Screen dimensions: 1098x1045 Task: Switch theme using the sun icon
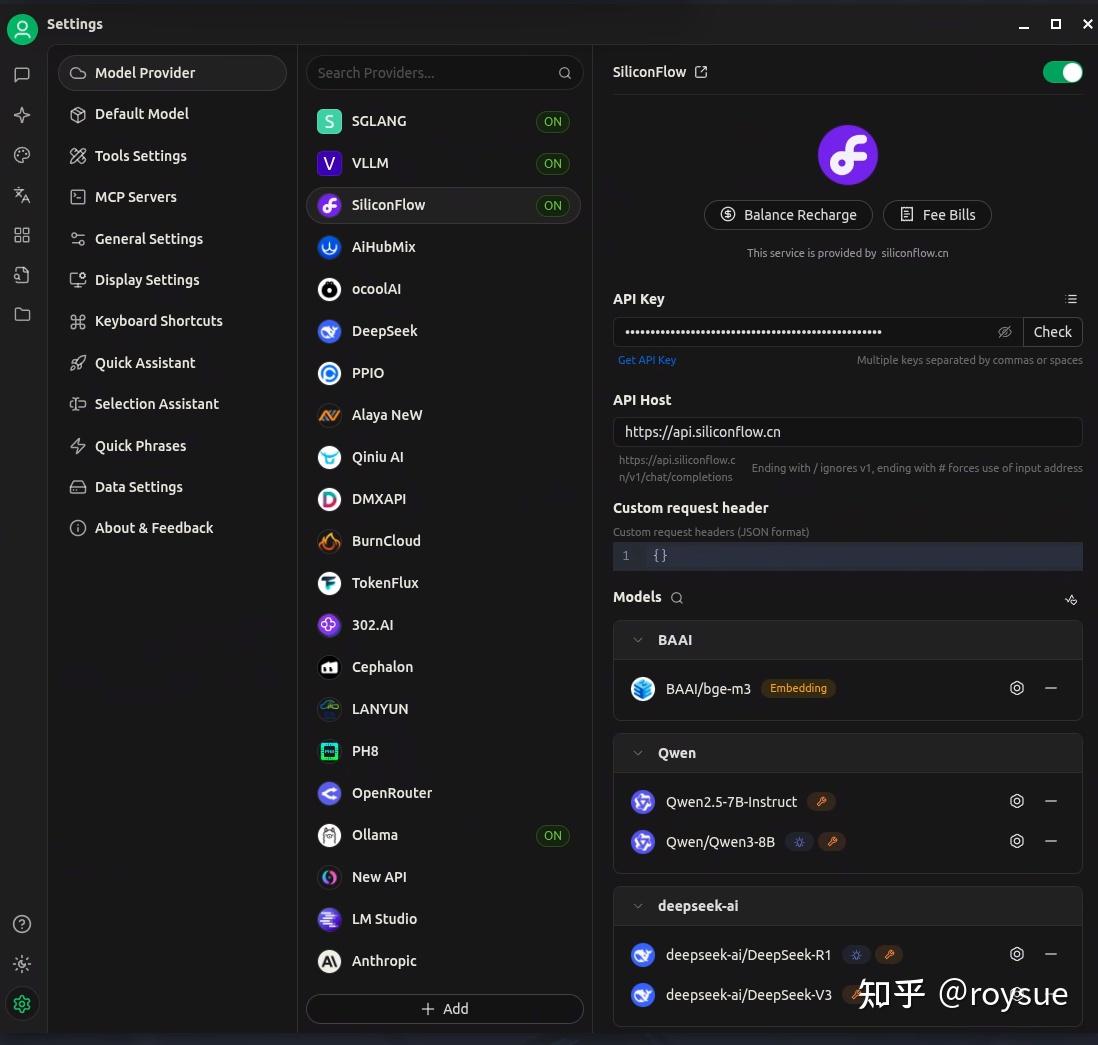coord(22,964)
